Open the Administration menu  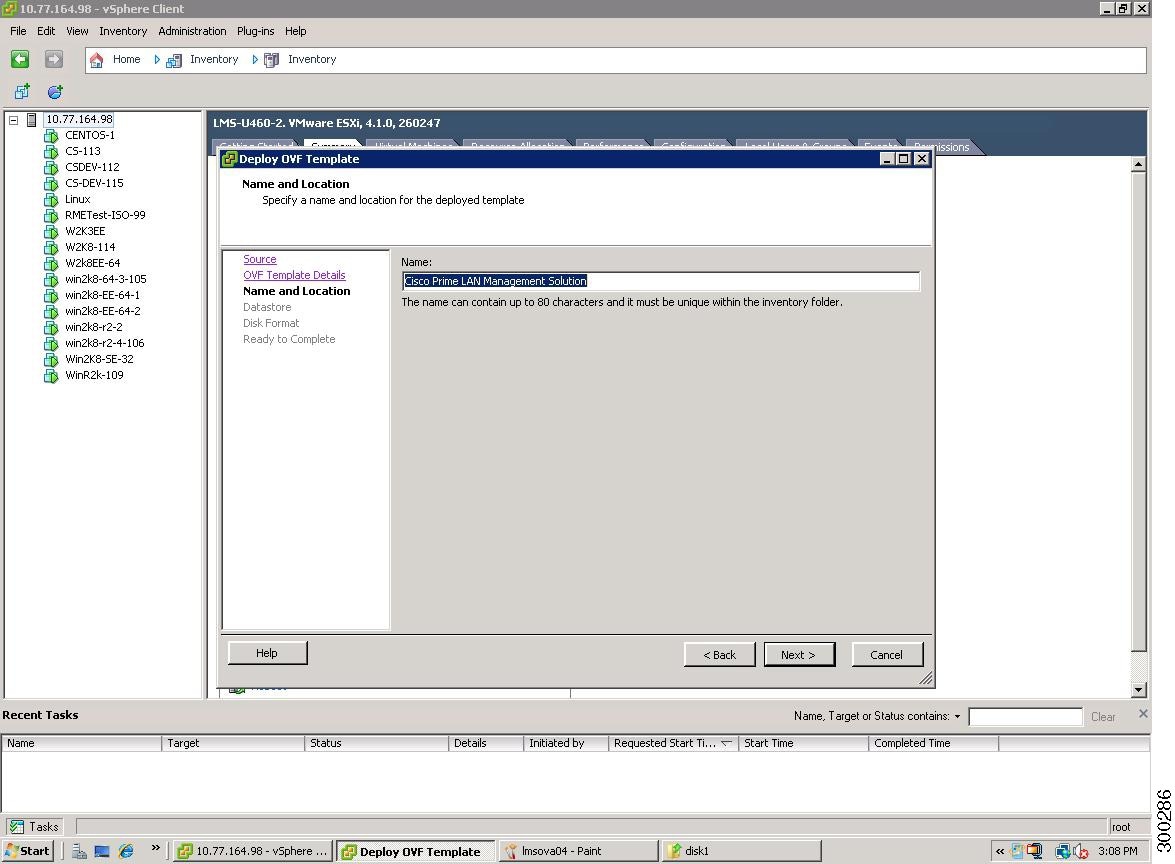192,31
